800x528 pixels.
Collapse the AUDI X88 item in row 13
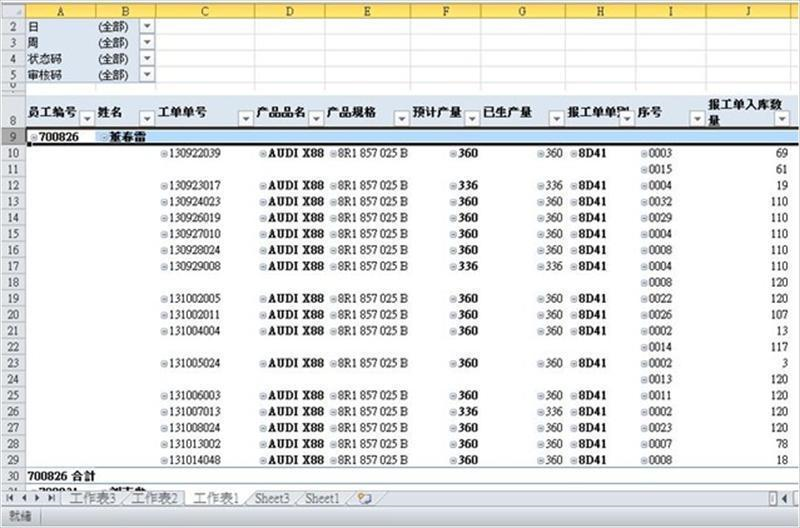click(x=263, y=202)
